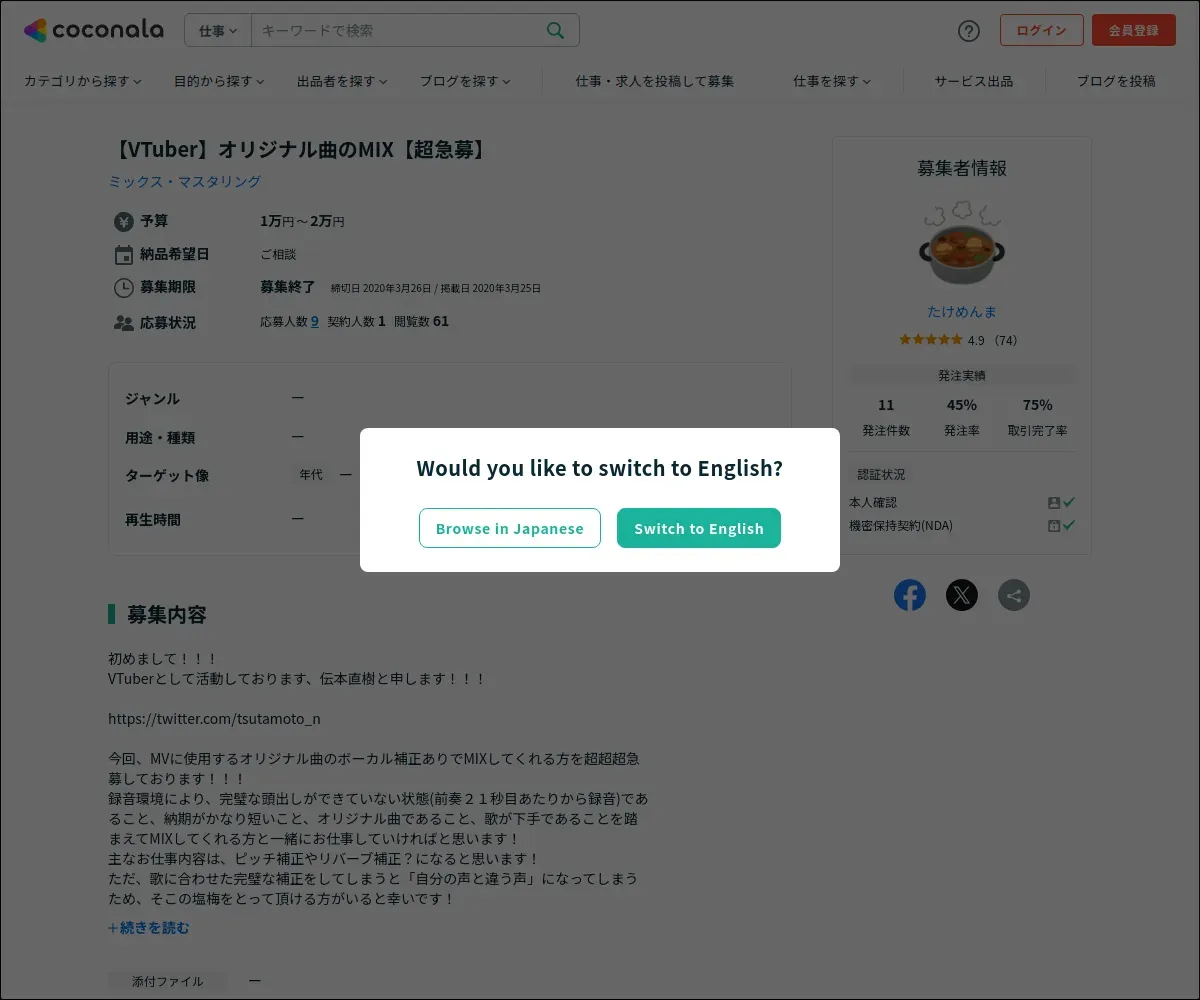Click the hot pot avatar image
The width and height of the screenshot is (1200, 1000).
click(962, 242)
